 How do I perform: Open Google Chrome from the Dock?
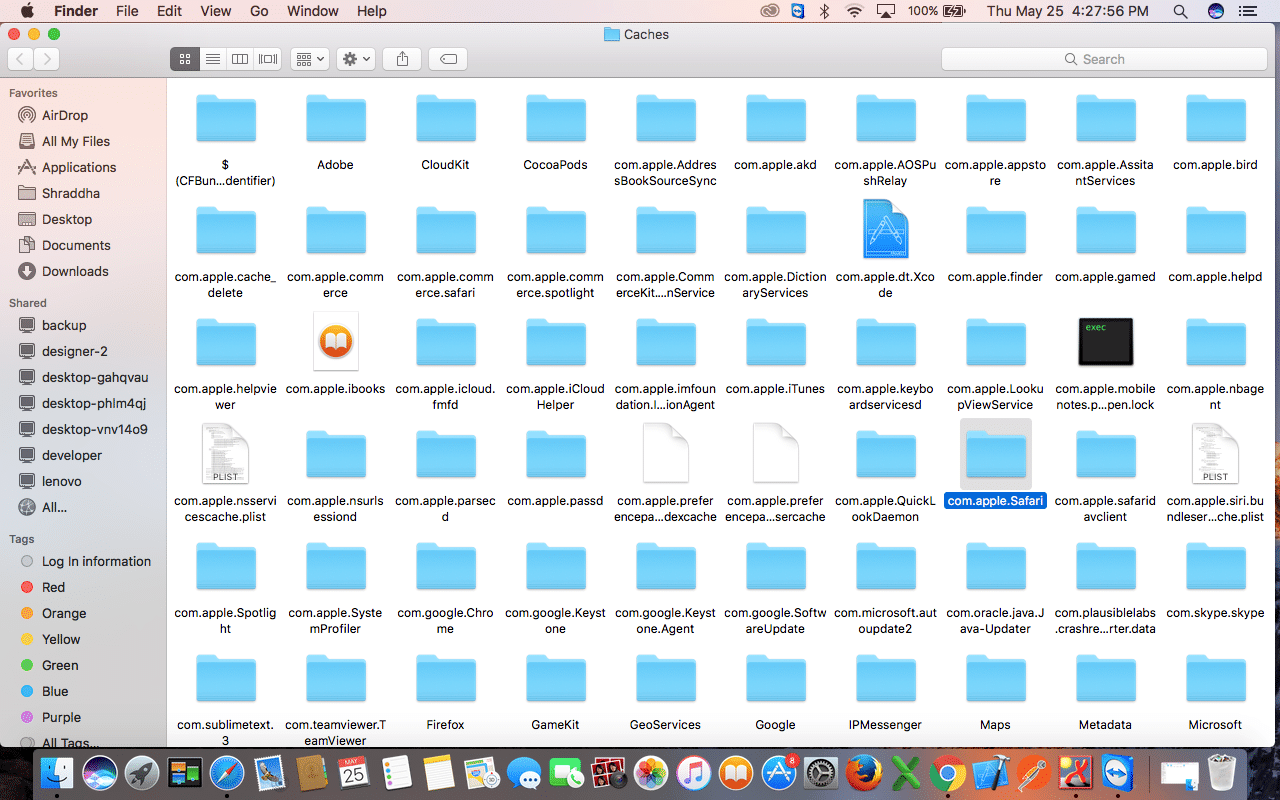(x=948, y=774)
